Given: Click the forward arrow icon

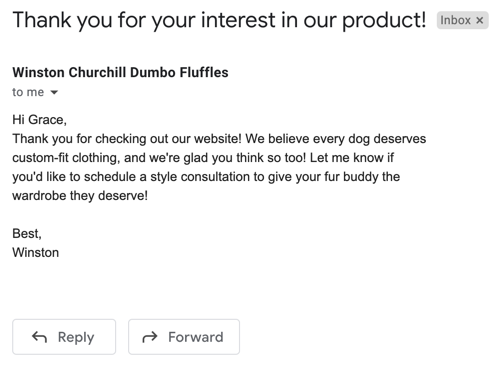Looking at the screenshot, I should 150,337.
